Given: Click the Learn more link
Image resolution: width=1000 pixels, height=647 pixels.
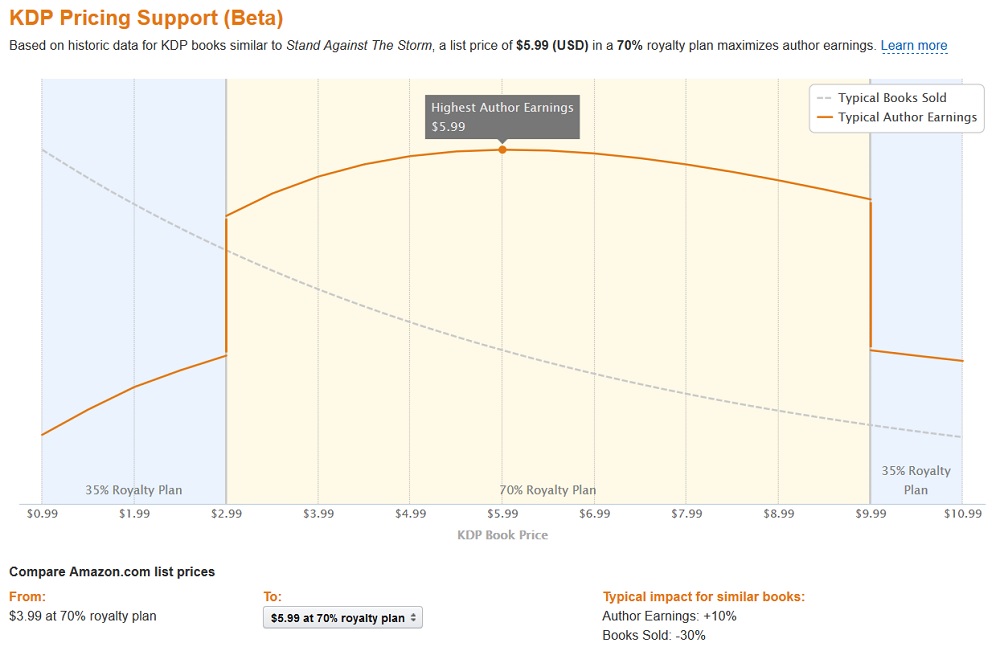Looking at the screenshot, I should [914, 46].
